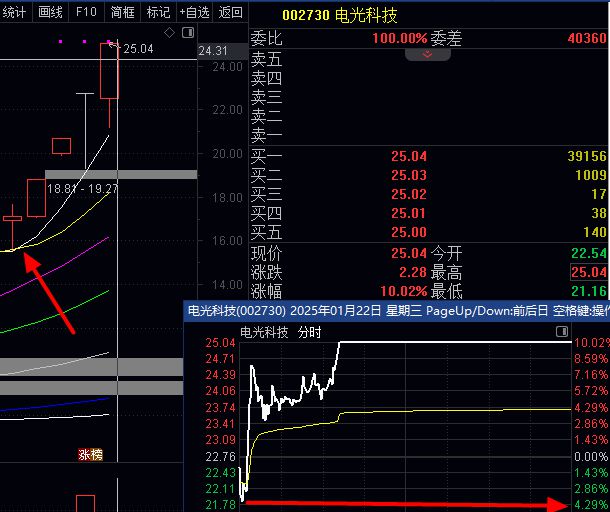Toggle the panel icon in the 分时 popup
Screen dimensions: 610x512
point(562,331)
